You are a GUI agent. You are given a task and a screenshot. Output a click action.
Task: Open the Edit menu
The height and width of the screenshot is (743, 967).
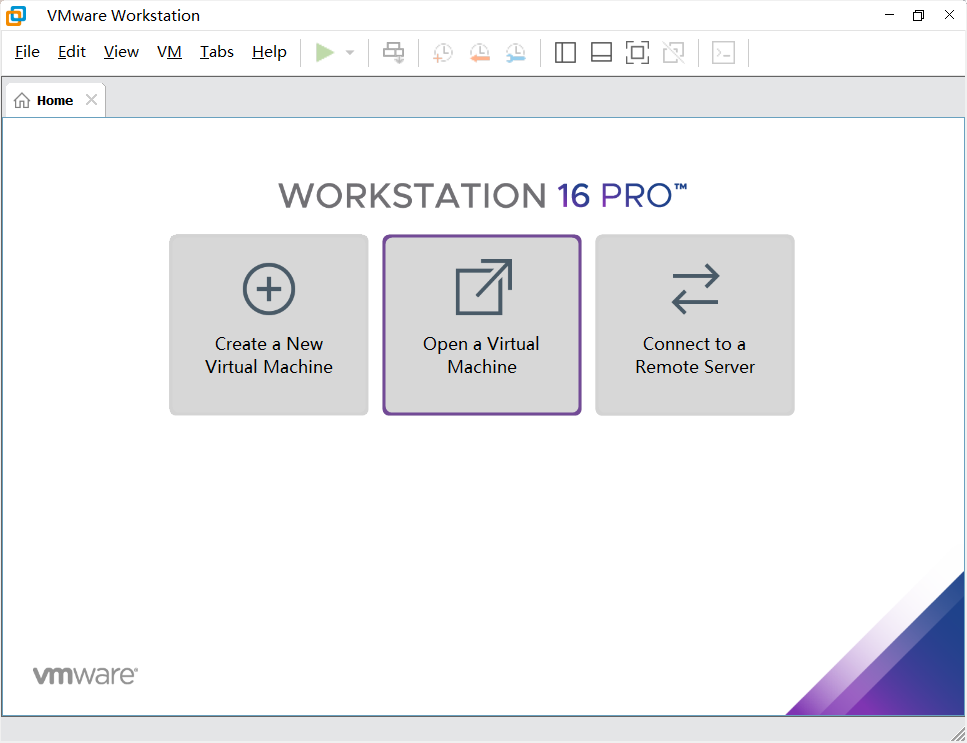point(72,52)
